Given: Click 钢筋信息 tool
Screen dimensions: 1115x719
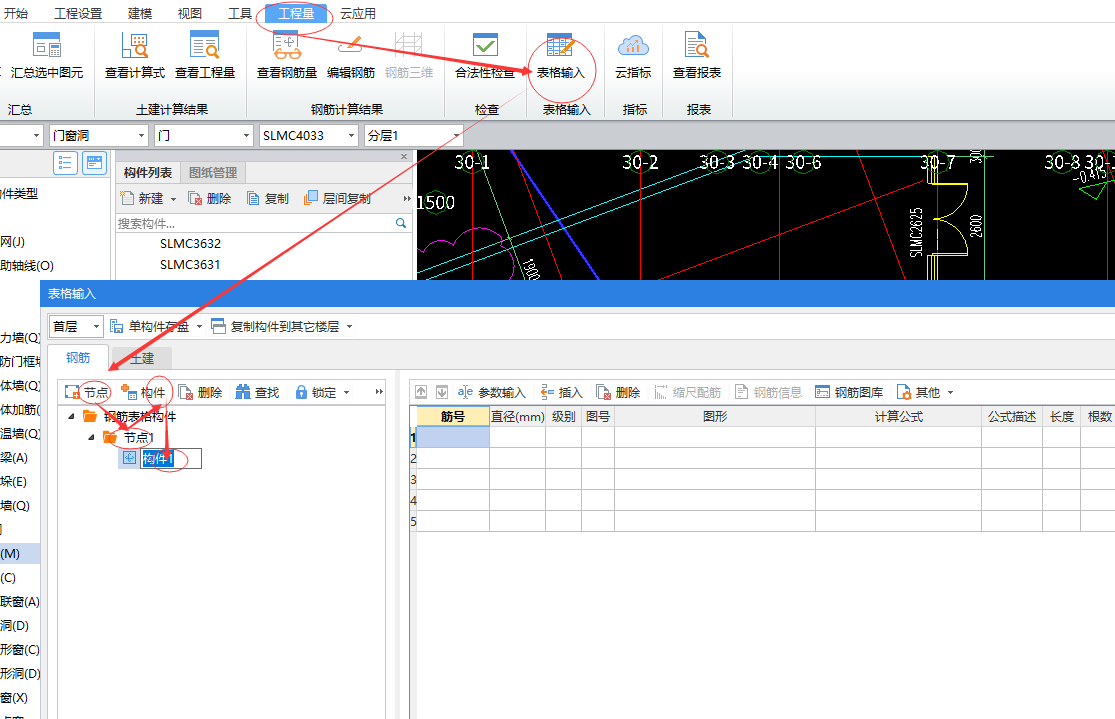Looking at the screenshot, I should (x=768, y=393).
